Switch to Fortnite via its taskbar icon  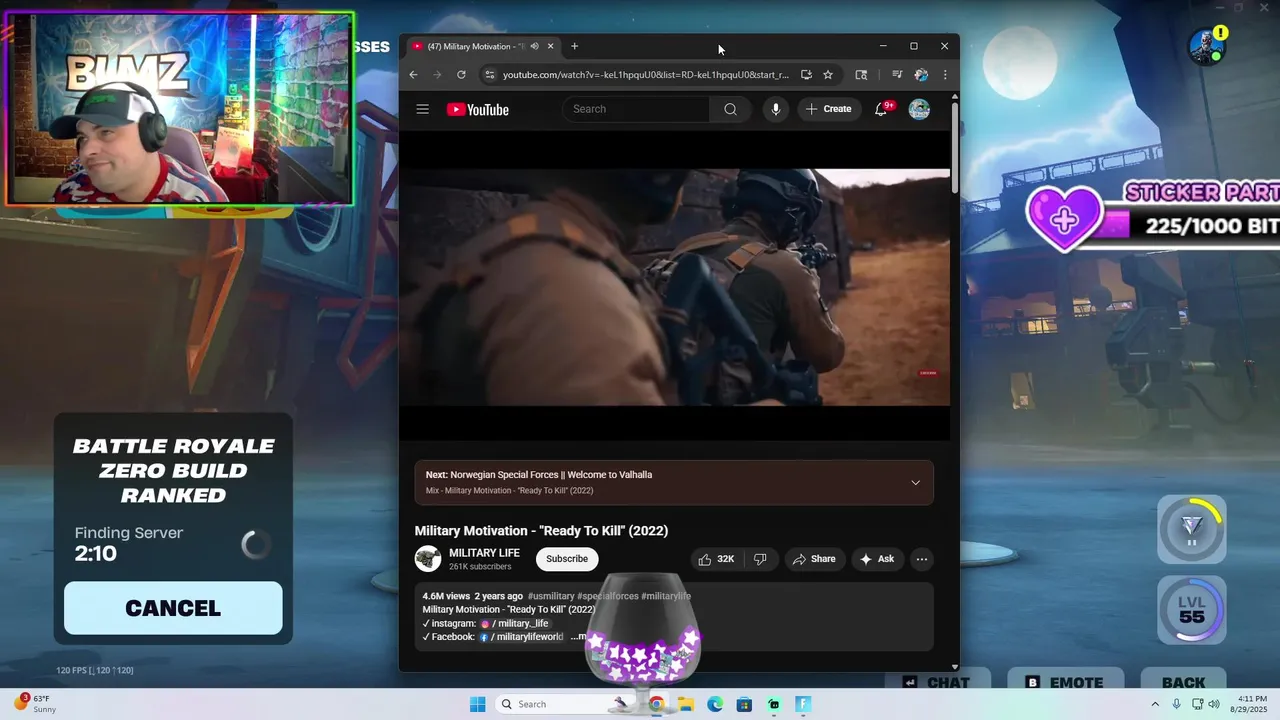[x=803, y=704]
